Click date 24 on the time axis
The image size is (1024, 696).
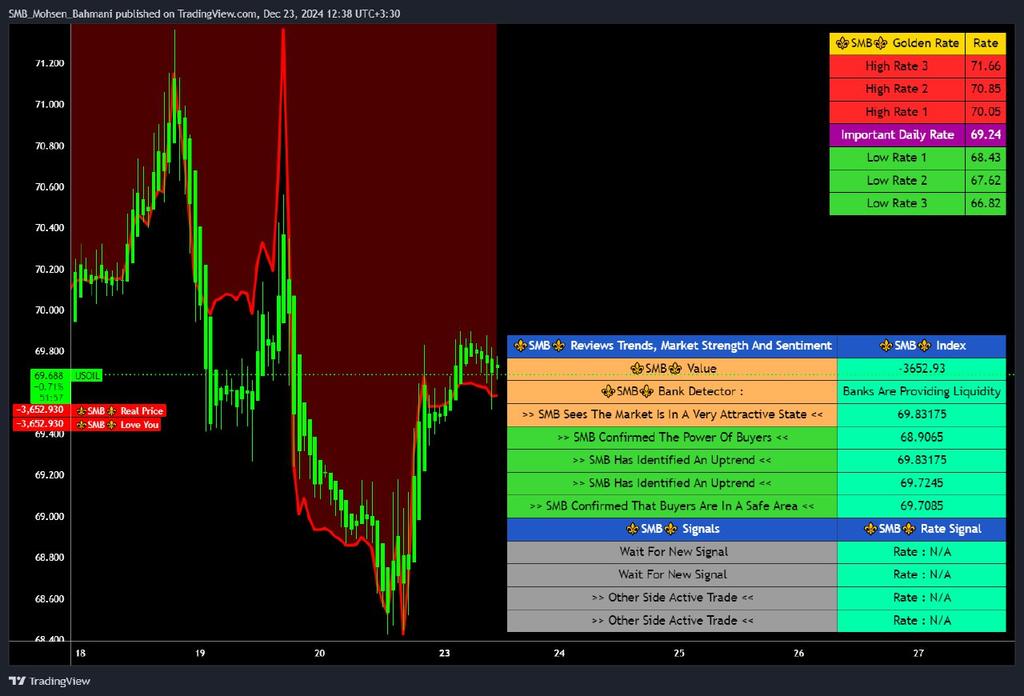(559, 653)
